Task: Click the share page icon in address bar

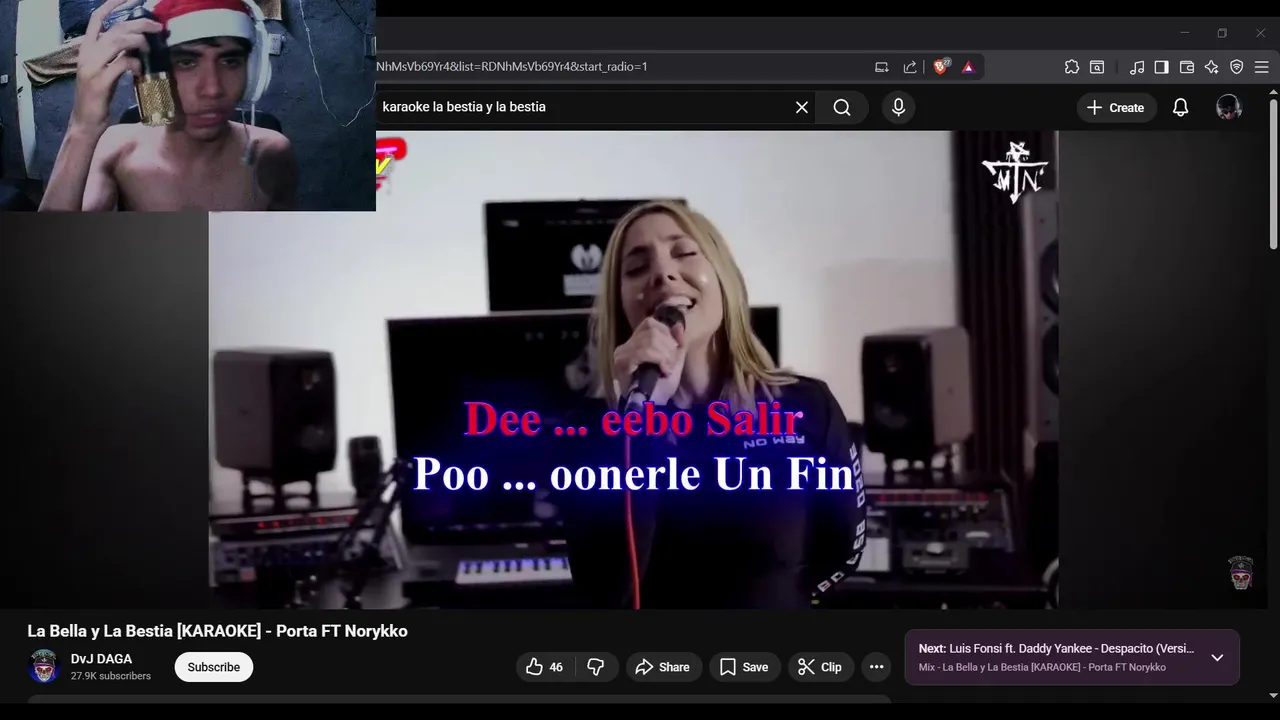Action: pos(910,67)
